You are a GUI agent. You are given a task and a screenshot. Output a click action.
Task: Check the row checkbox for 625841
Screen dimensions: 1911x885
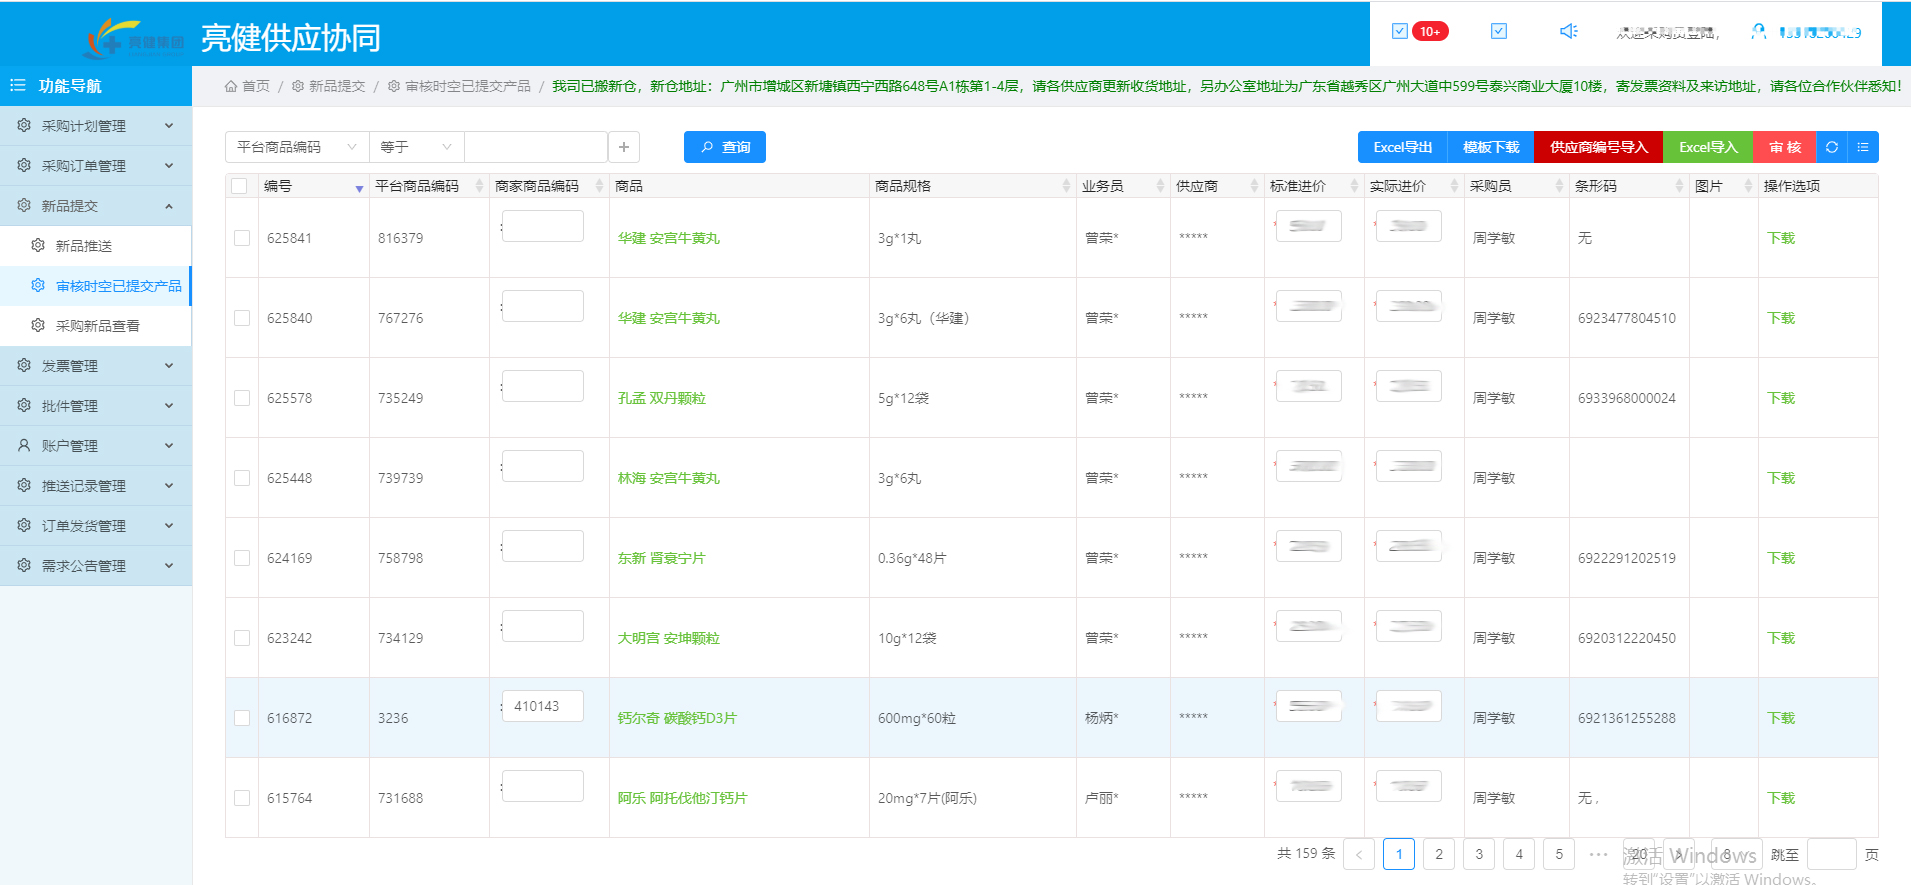coord(242,238)
